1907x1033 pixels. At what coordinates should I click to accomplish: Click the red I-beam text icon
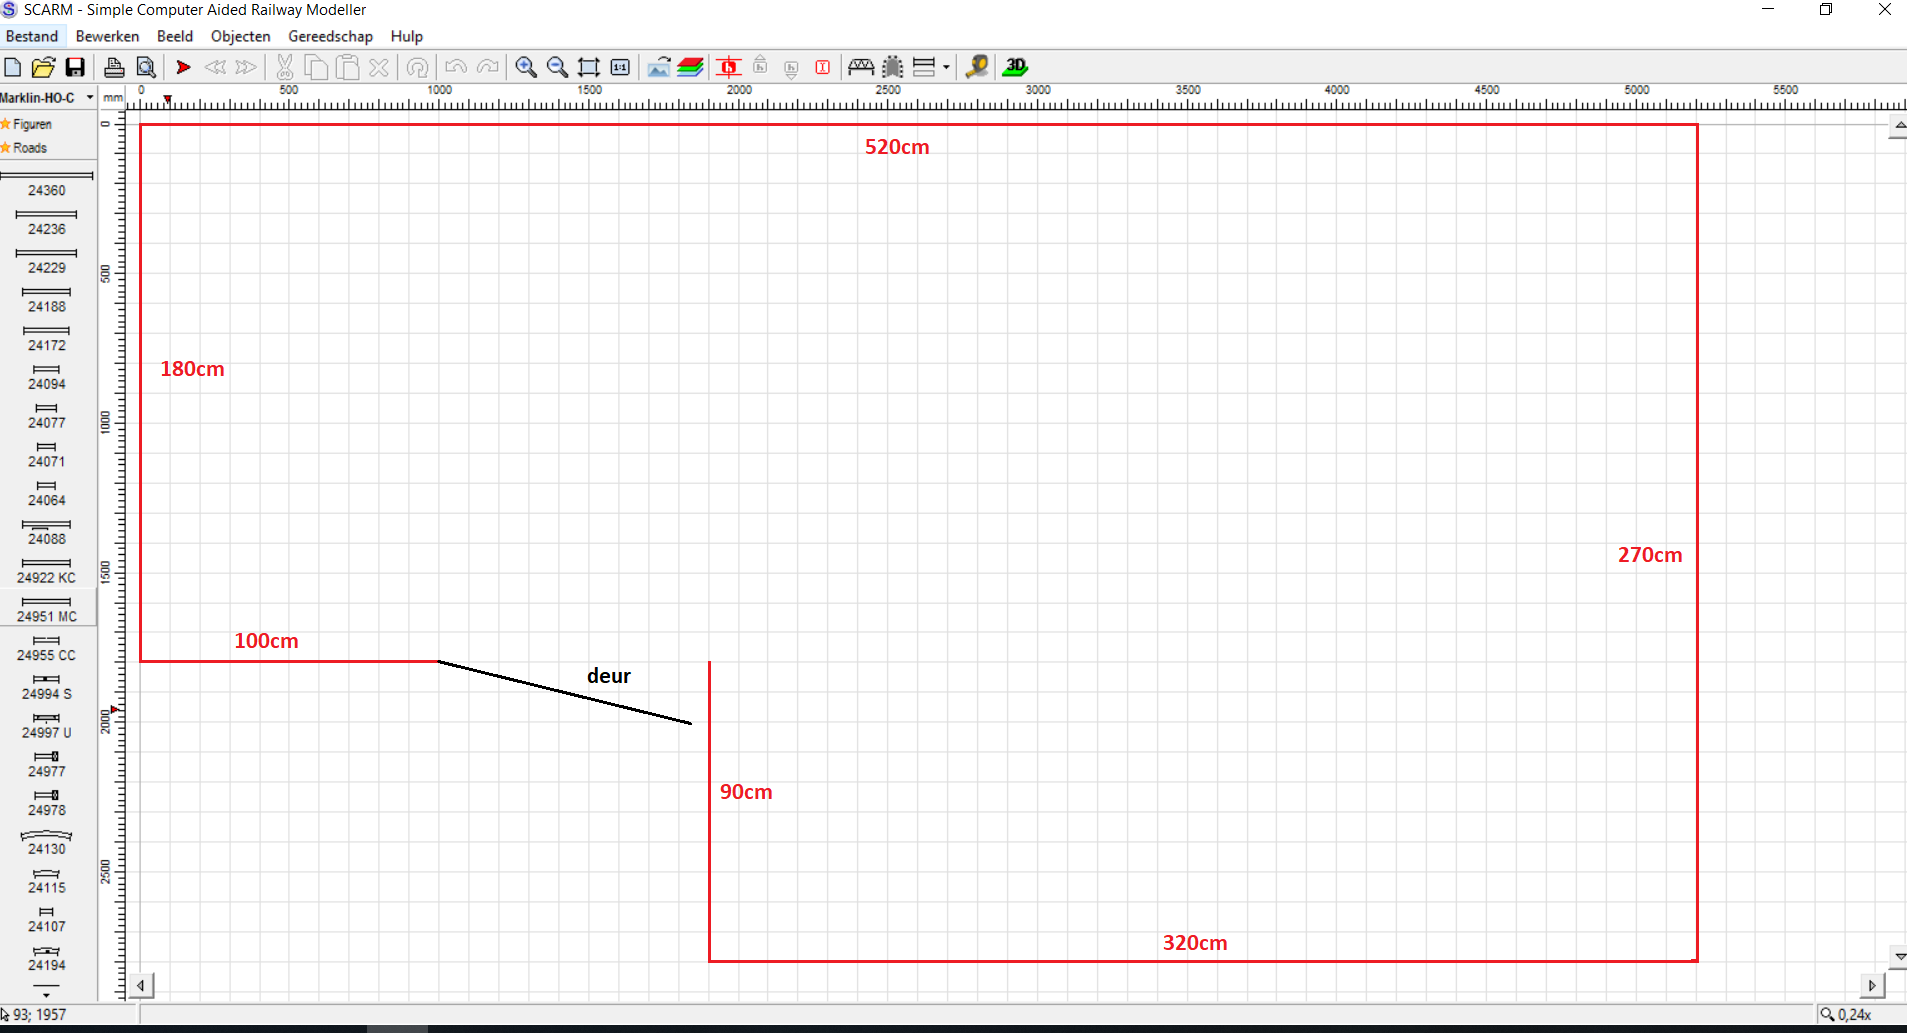[823, 67]
